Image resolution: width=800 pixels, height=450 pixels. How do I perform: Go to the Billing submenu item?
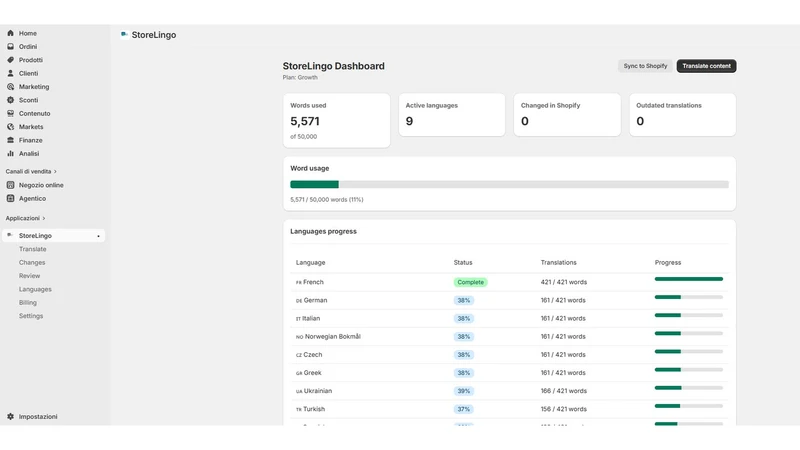(28, 303)
